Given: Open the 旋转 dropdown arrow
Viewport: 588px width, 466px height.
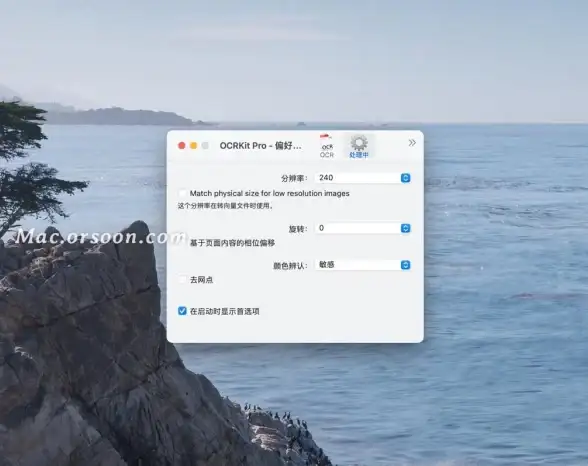Looking at the screenshot, I should point(405,228).
